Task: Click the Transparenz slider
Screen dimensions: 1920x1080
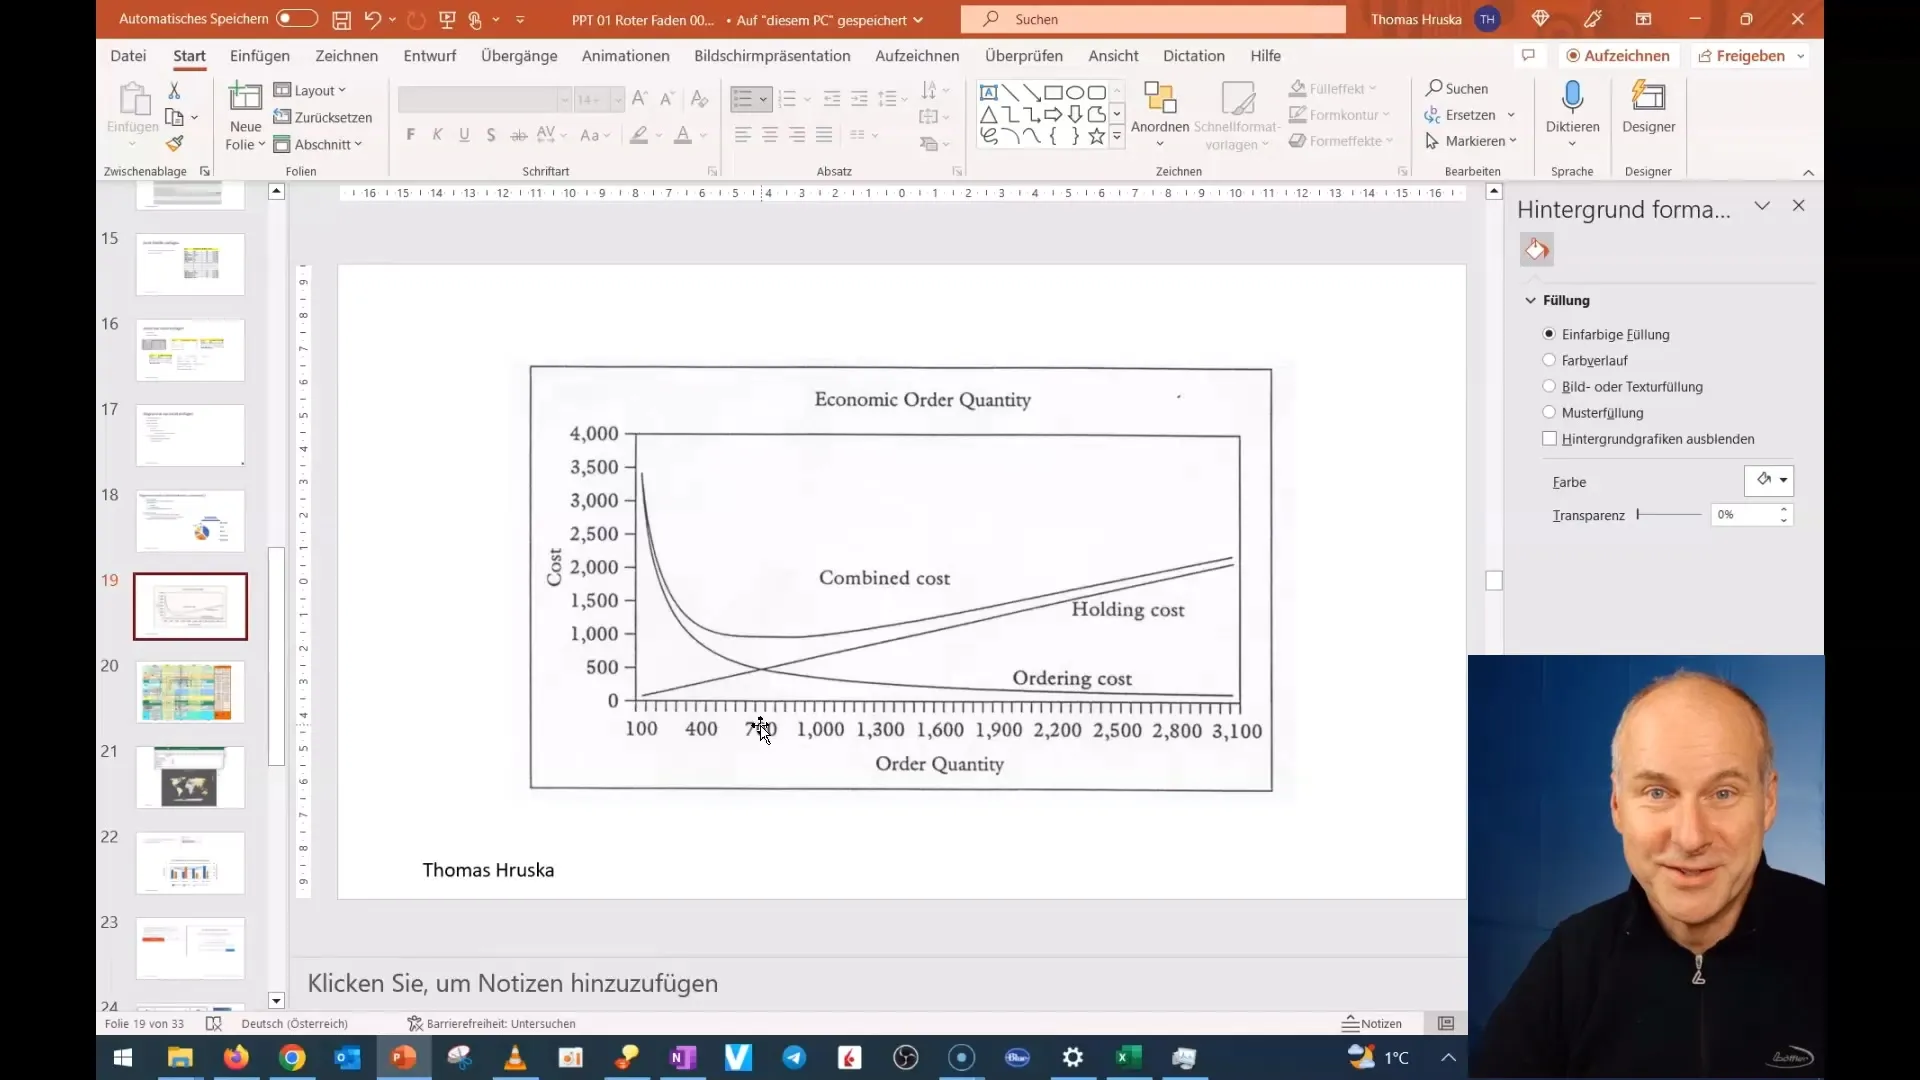Action: point(1668,514)
